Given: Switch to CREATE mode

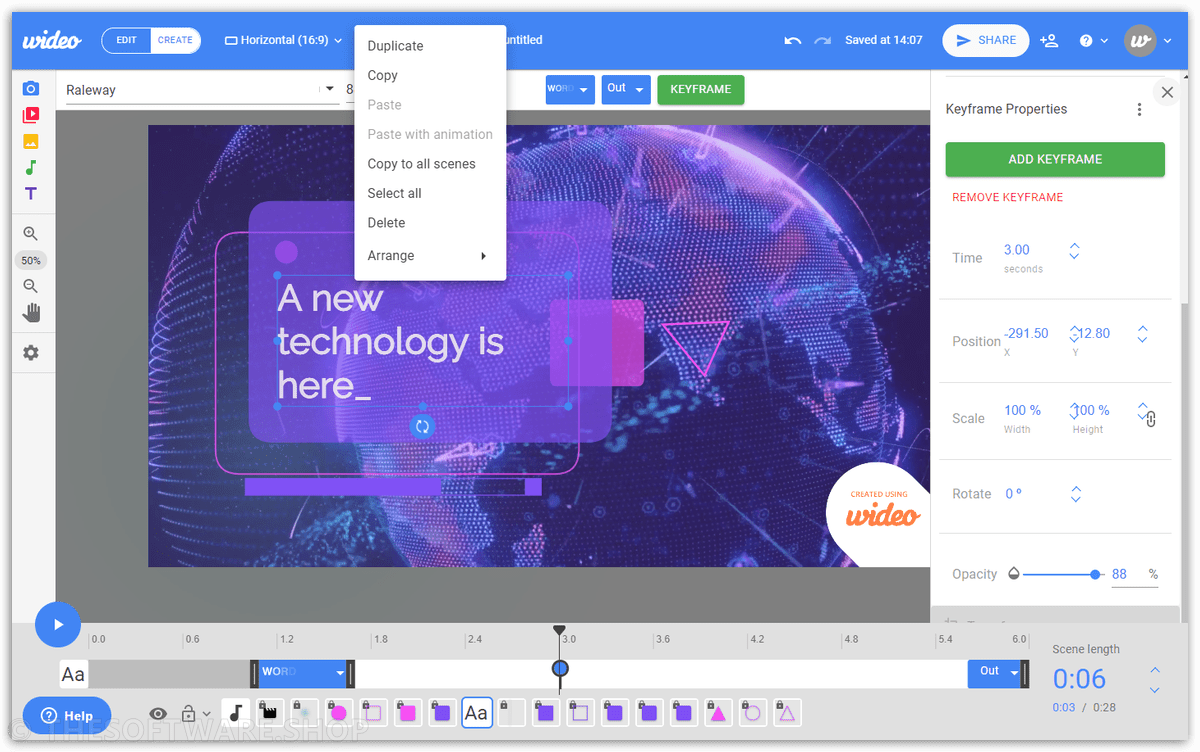Looking at the screenshot, I should pos(175,40).
